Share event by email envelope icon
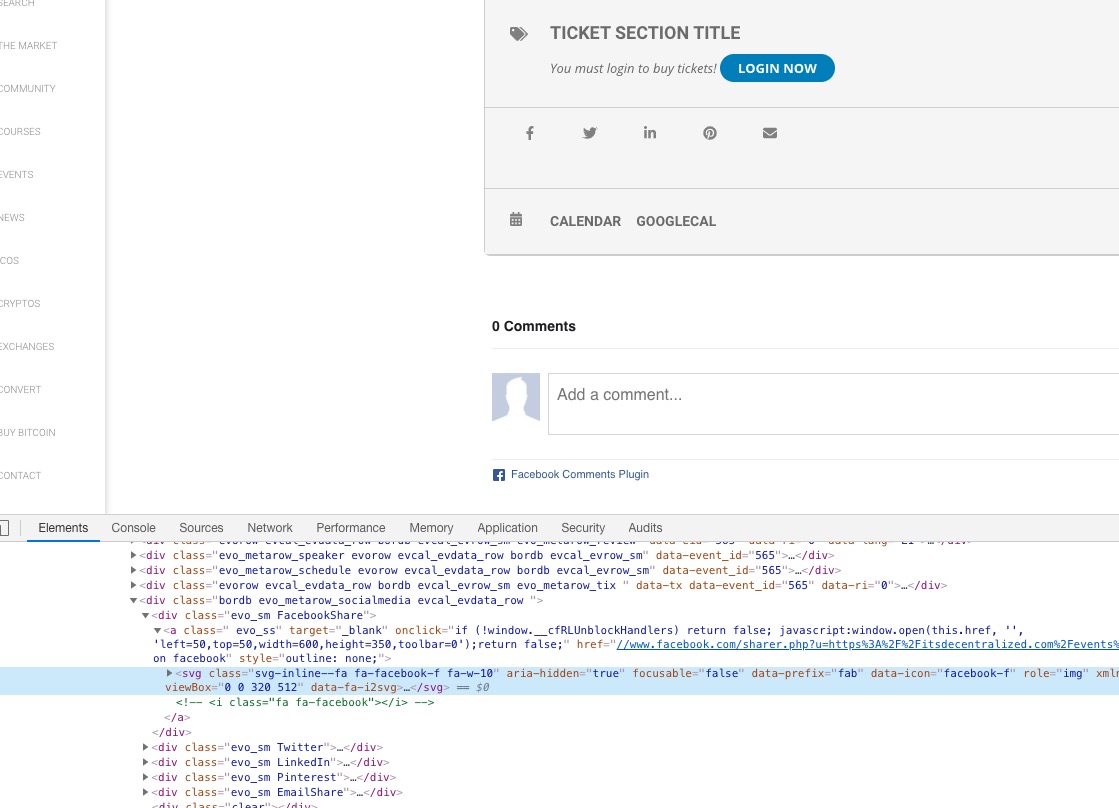Viewport: 1119px width, 808px height. click(769, 133)
